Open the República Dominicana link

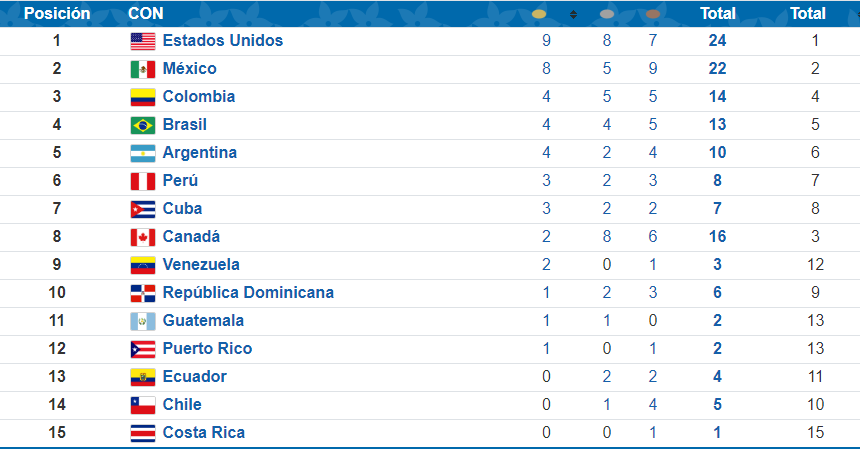pos(248,292)
